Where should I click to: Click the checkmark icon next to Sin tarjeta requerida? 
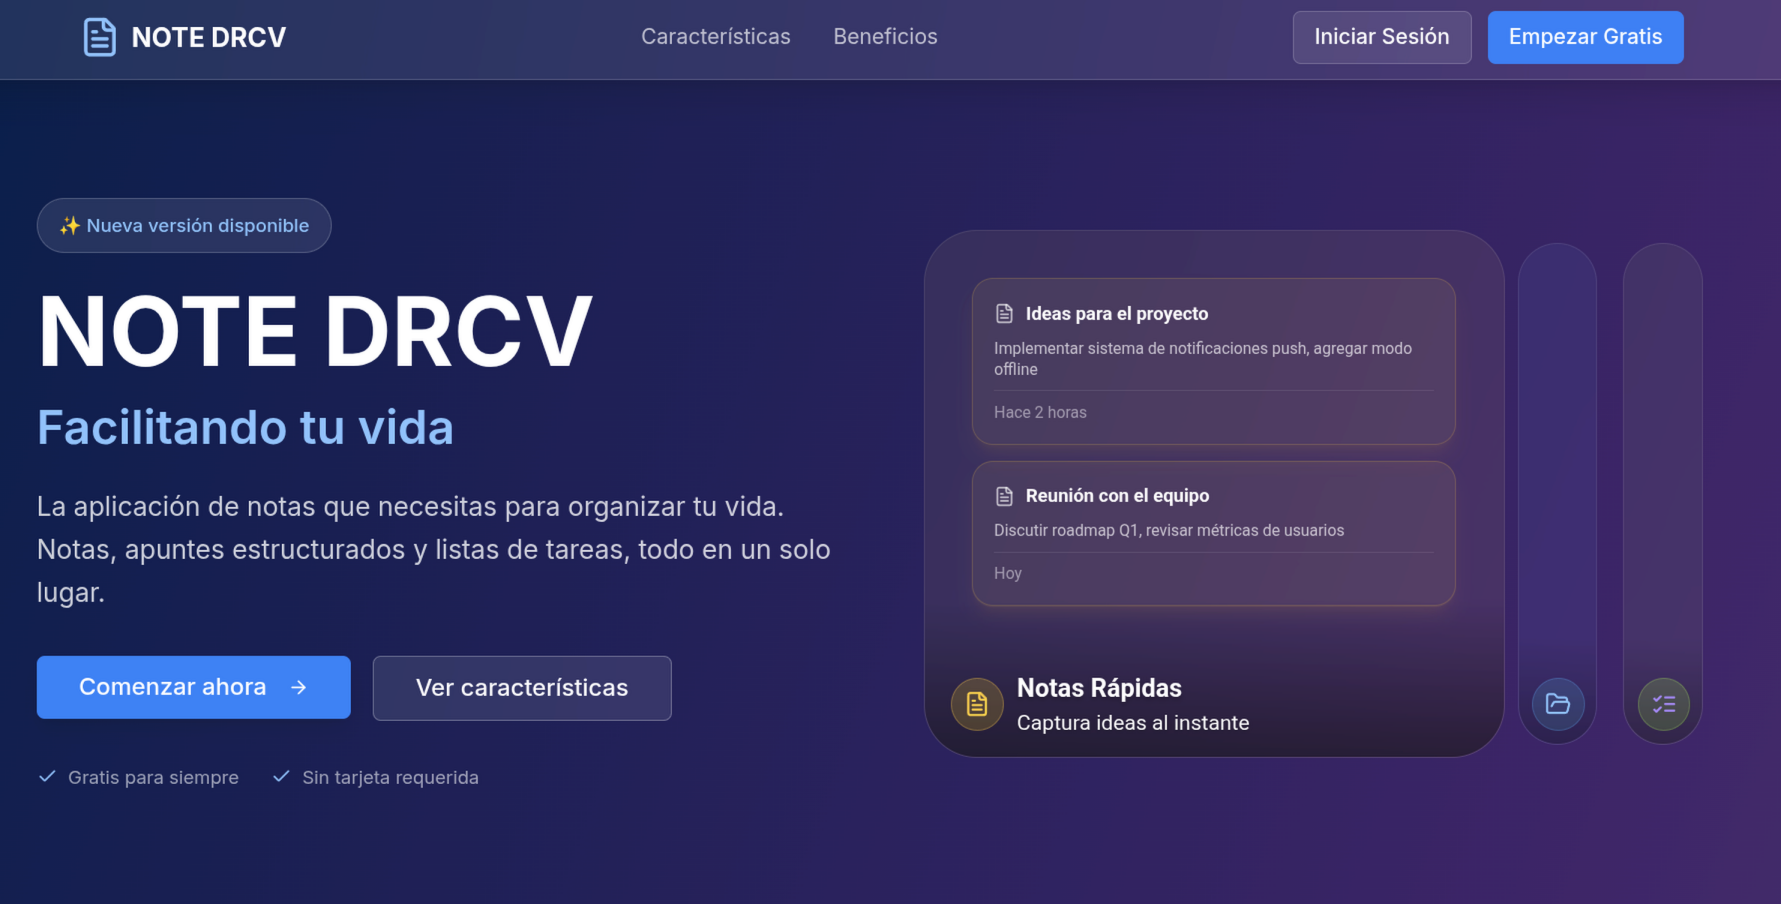pyautogui.click(x=281, y=776)
